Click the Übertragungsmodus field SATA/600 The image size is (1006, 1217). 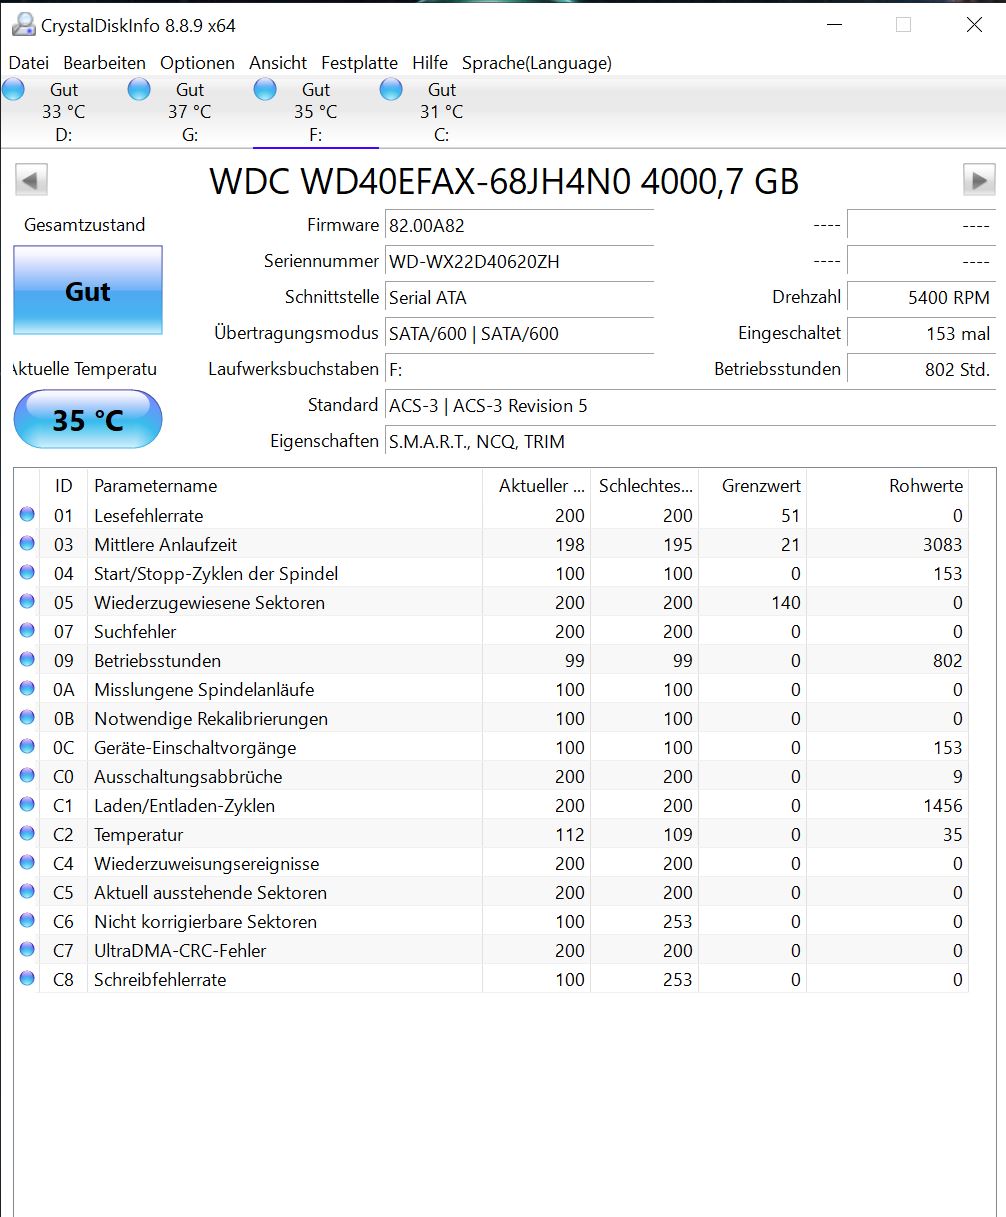[520, 334]
